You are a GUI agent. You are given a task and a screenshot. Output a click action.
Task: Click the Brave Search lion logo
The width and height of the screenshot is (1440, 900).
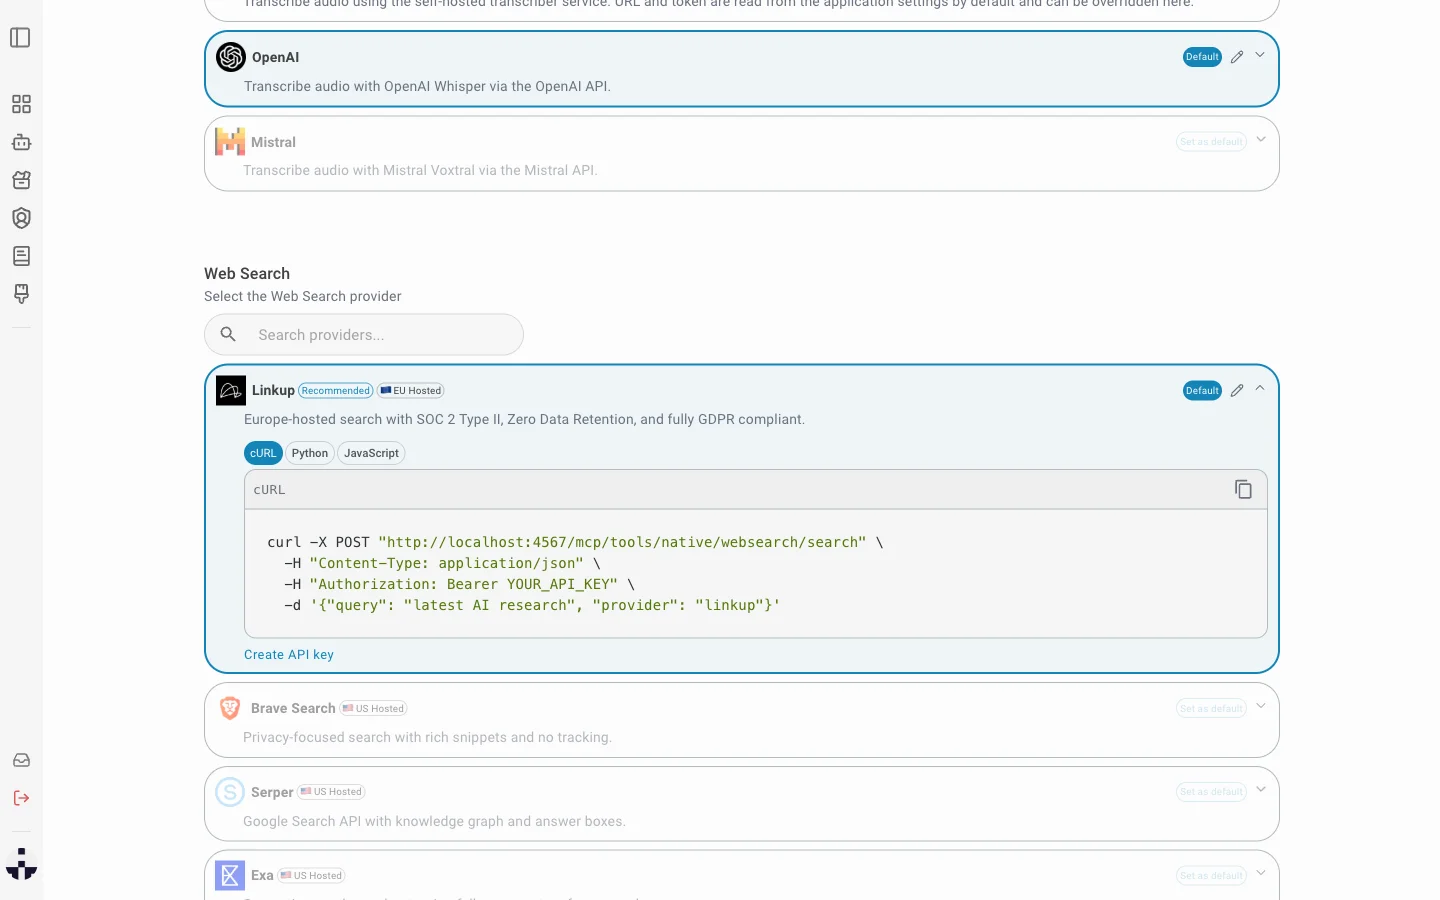(230, 708)
